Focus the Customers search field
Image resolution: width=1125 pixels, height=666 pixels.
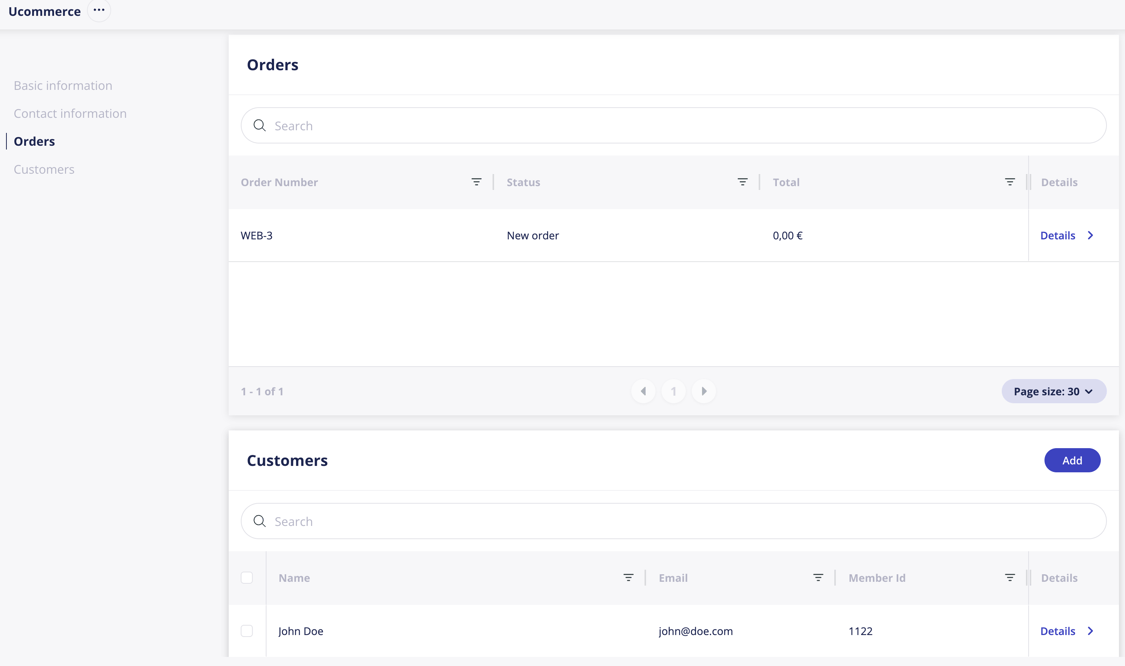(674, 521)
